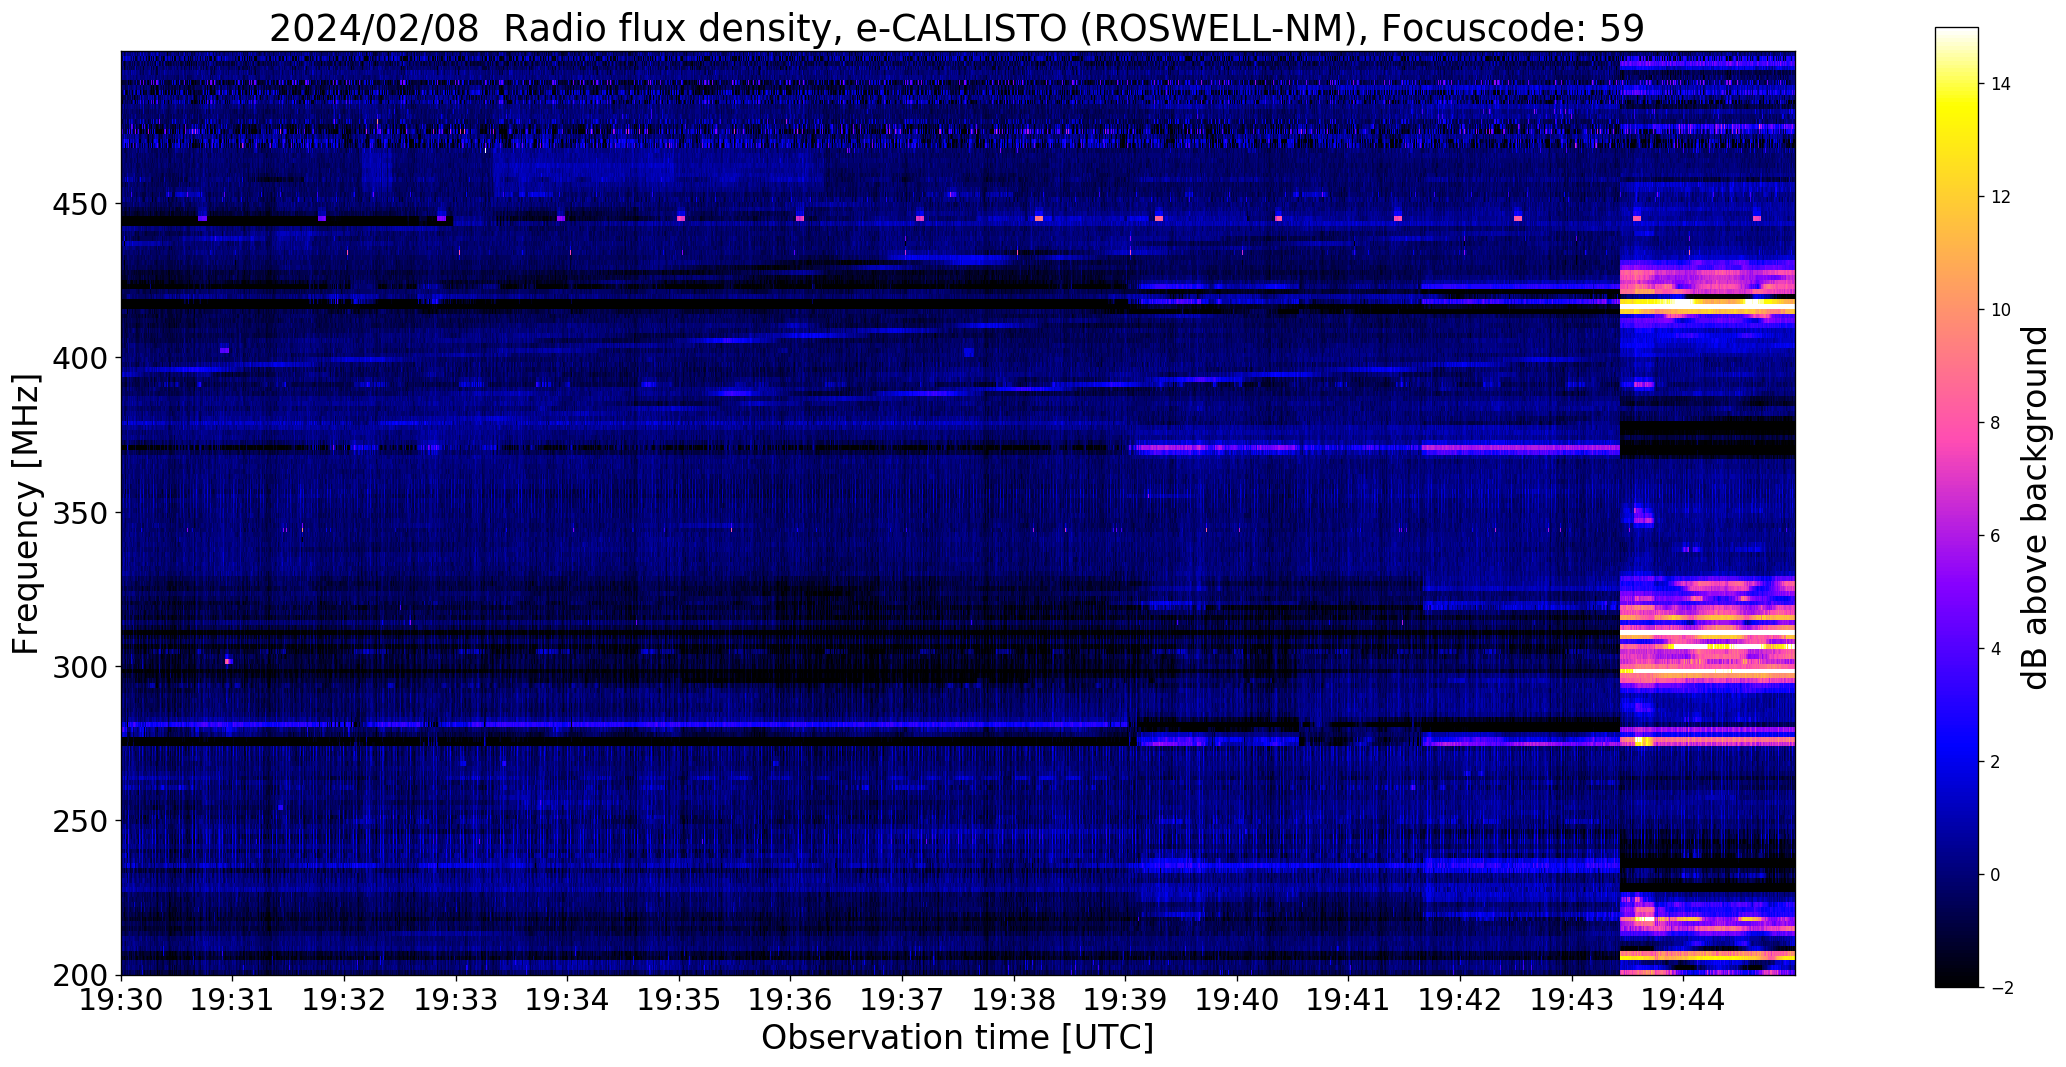
Task: Click the 19:44 time tick label
Action: 1684,999
